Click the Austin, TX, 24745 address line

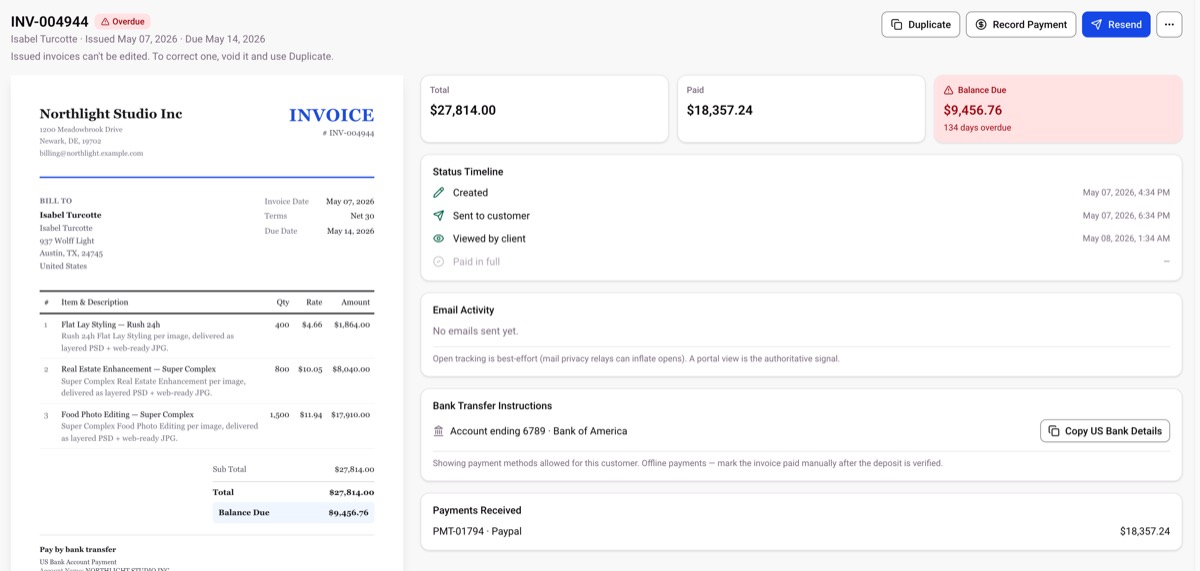coord(71,253)
